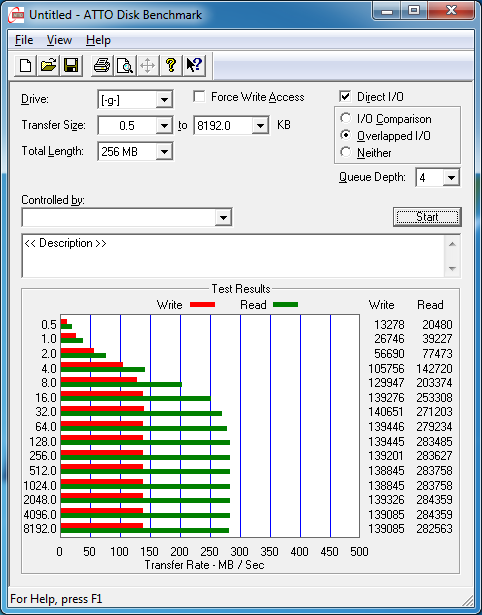Image resolution: width=482 pixels, height=615 pixels.
Task: Click the ATTO app icon in title bar
Action: coord(16,15)
